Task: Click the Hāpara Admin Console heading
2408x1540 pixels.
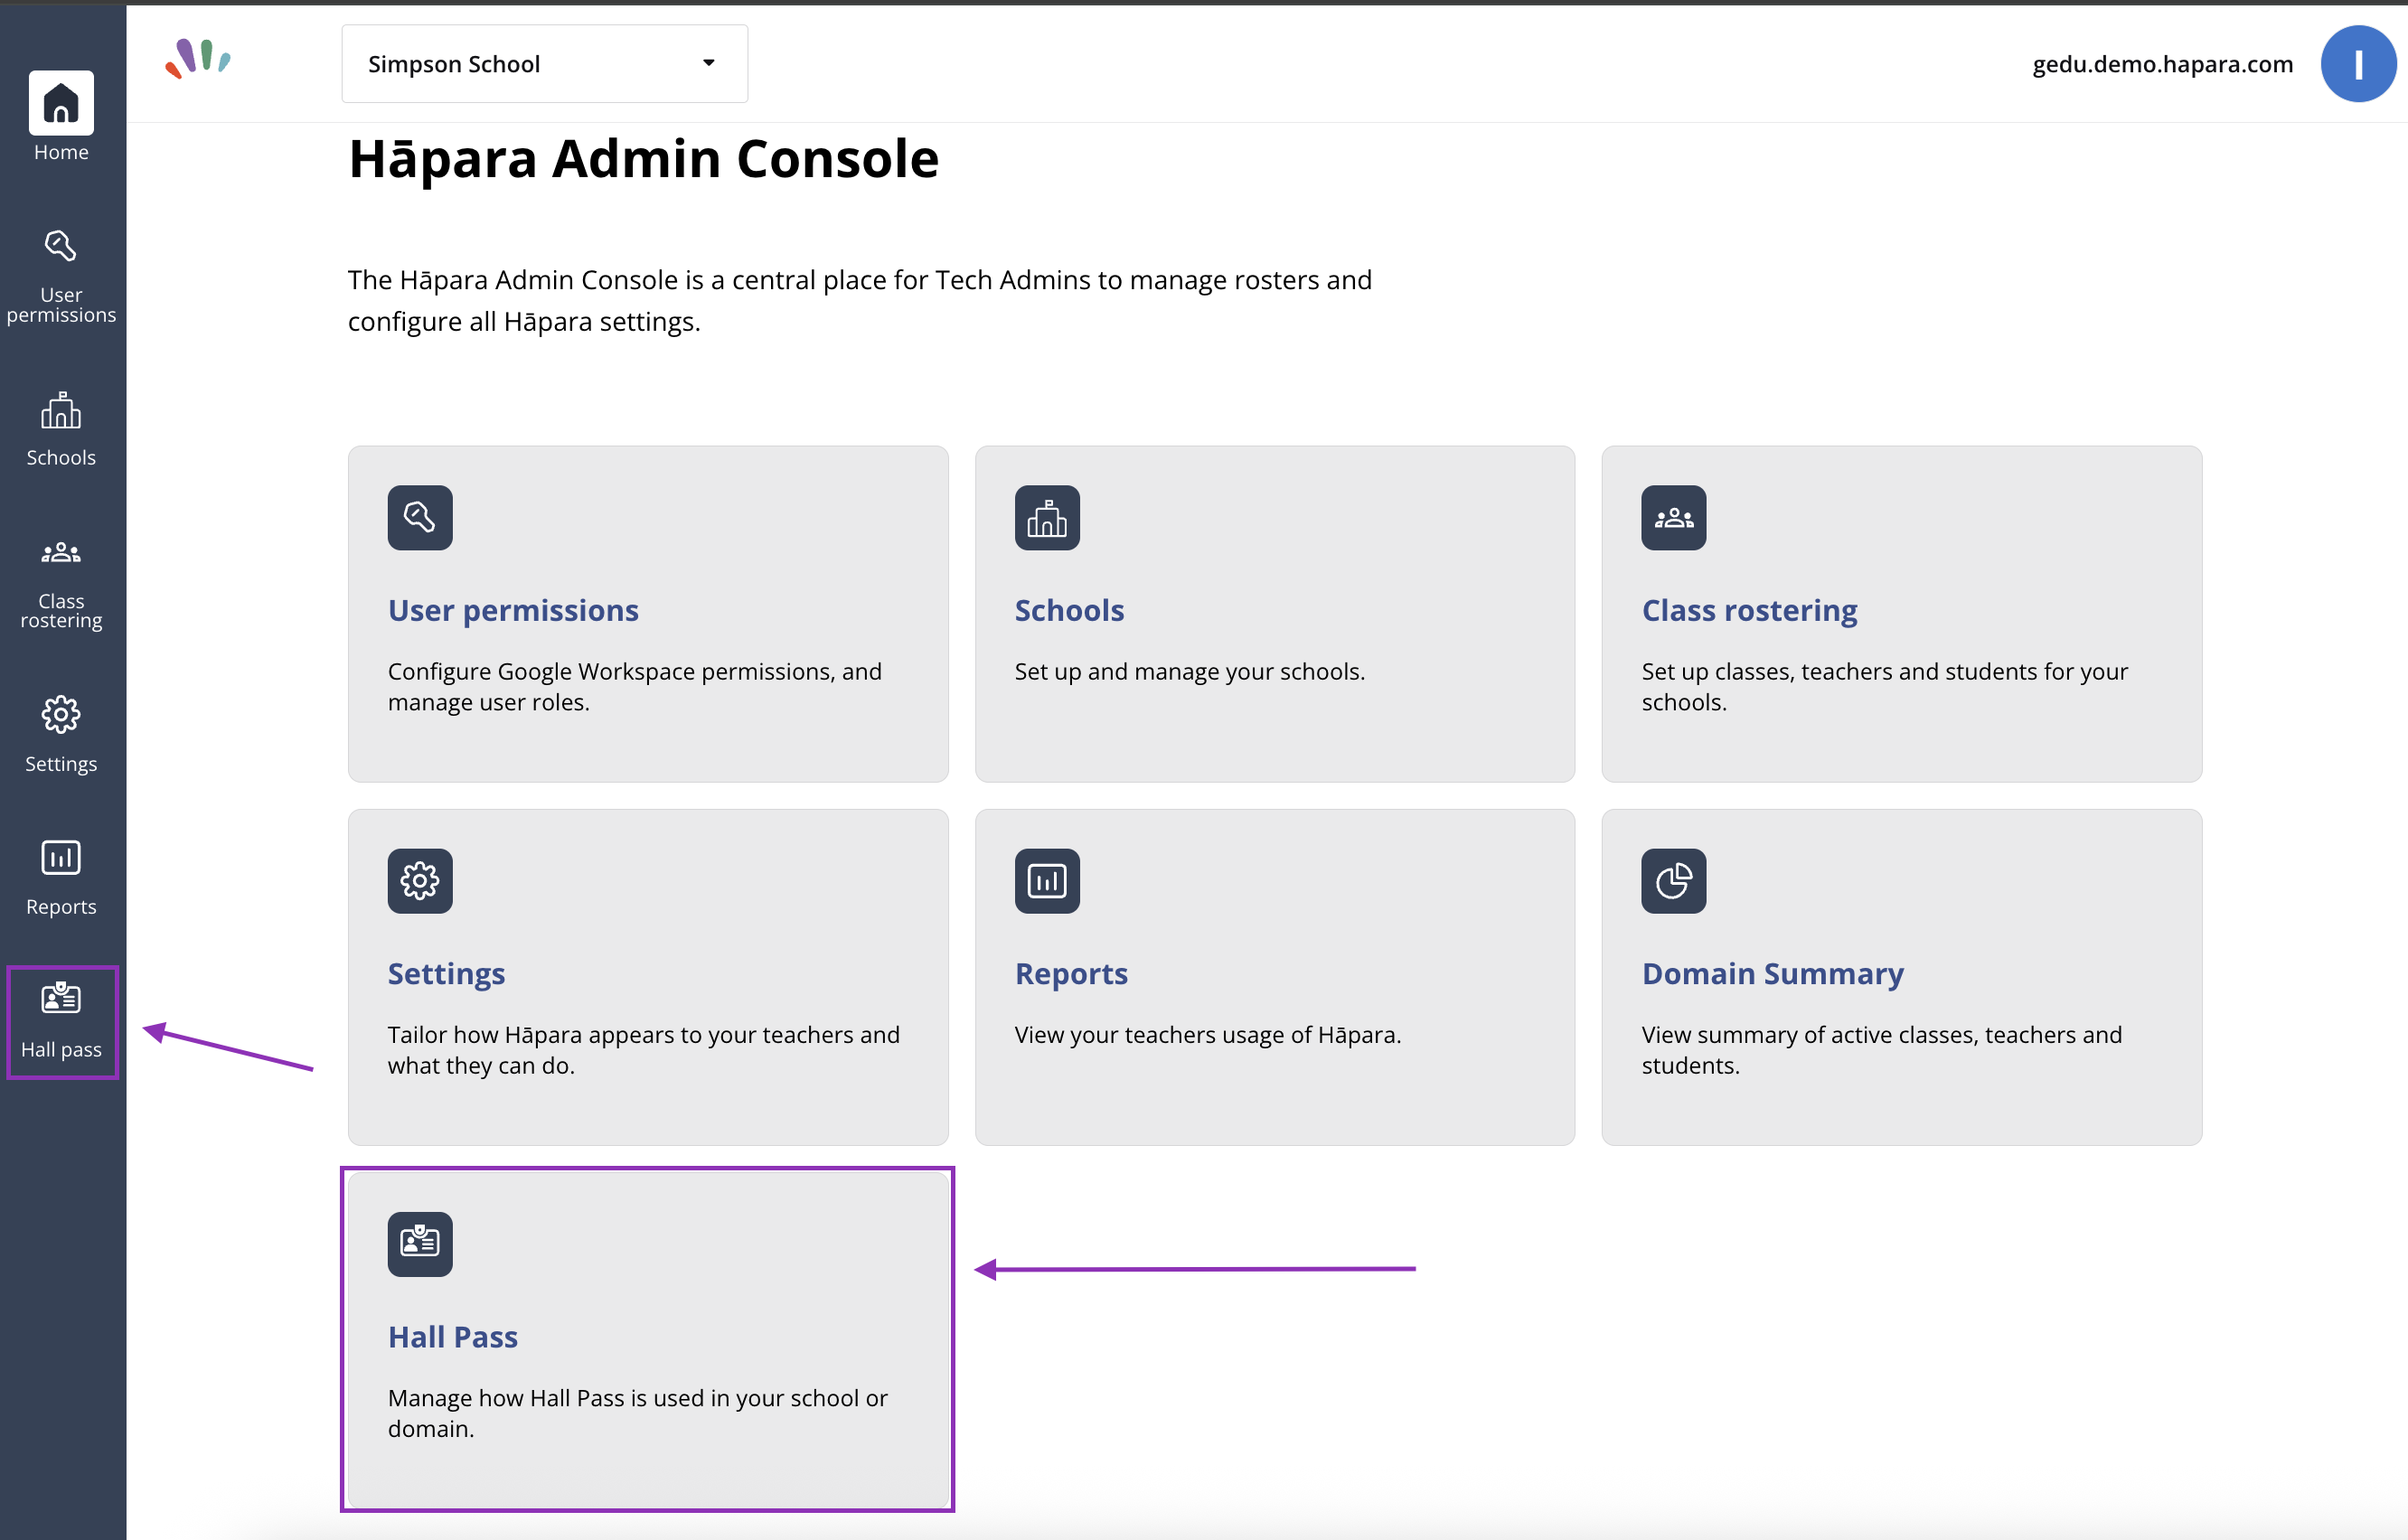Action: [643, 158]
